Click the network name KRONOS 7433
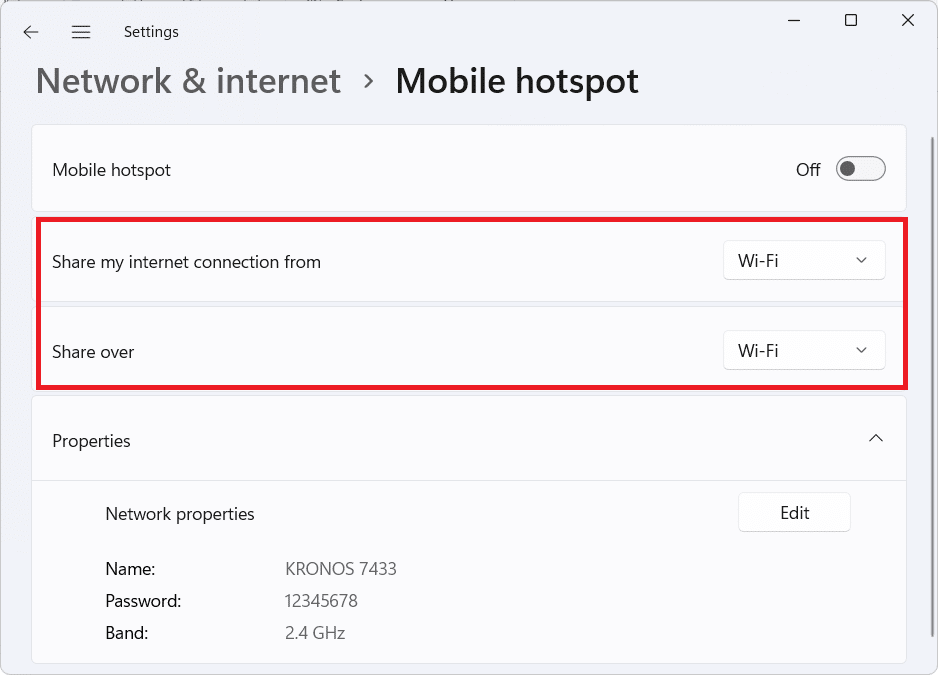 341,569
